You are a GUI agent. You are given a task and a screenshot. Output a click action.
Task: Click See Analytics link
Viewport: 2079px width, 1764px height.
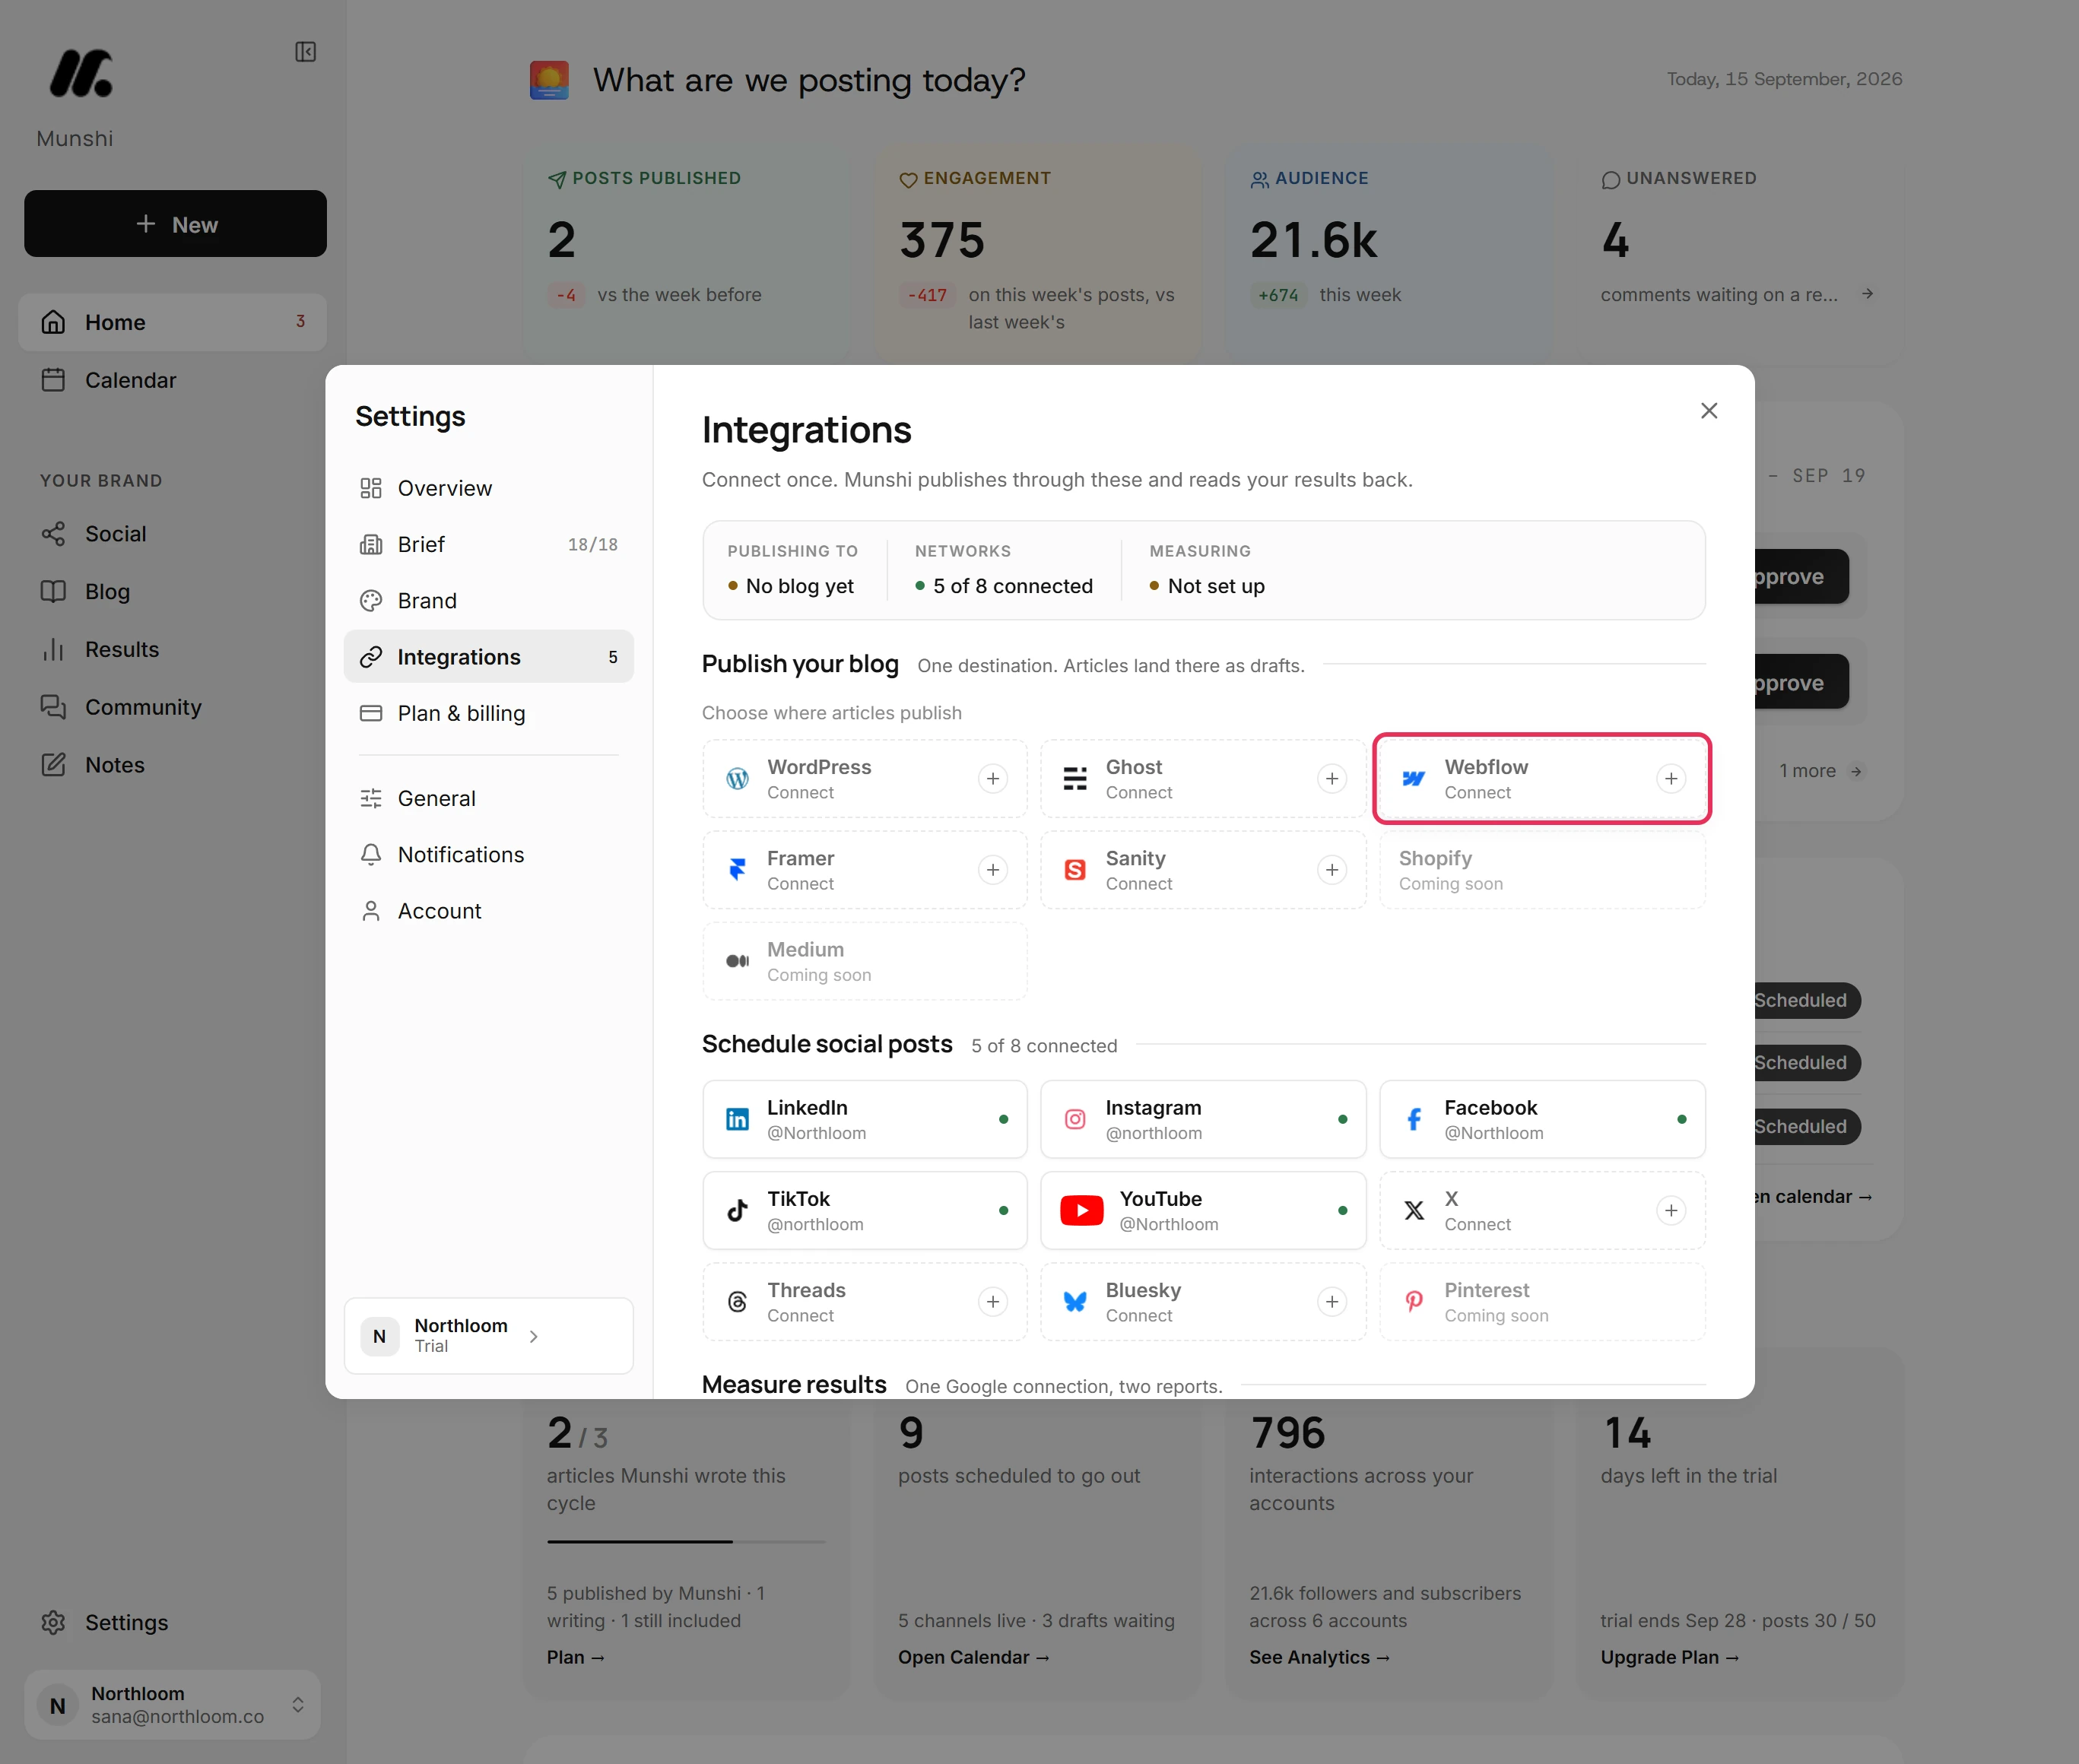click(x=1319, y=1657)
